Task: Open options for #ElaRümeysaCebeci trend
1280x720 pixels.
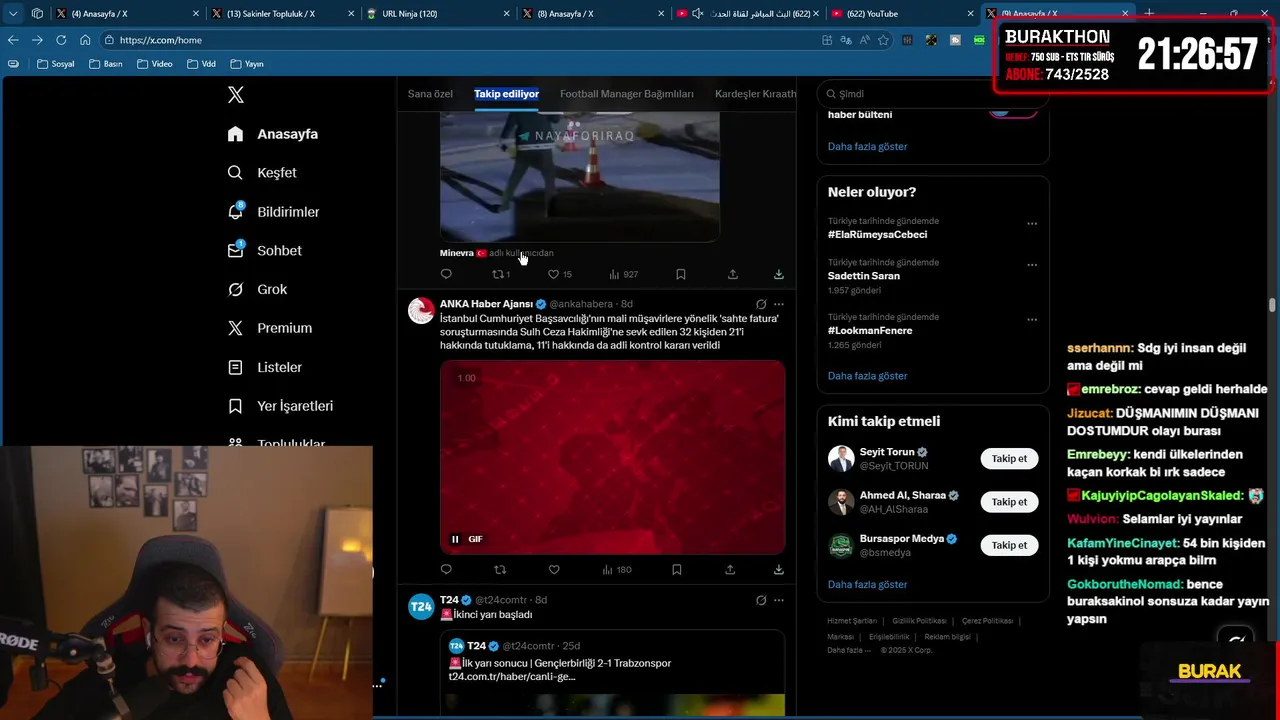Action: 1032,224
